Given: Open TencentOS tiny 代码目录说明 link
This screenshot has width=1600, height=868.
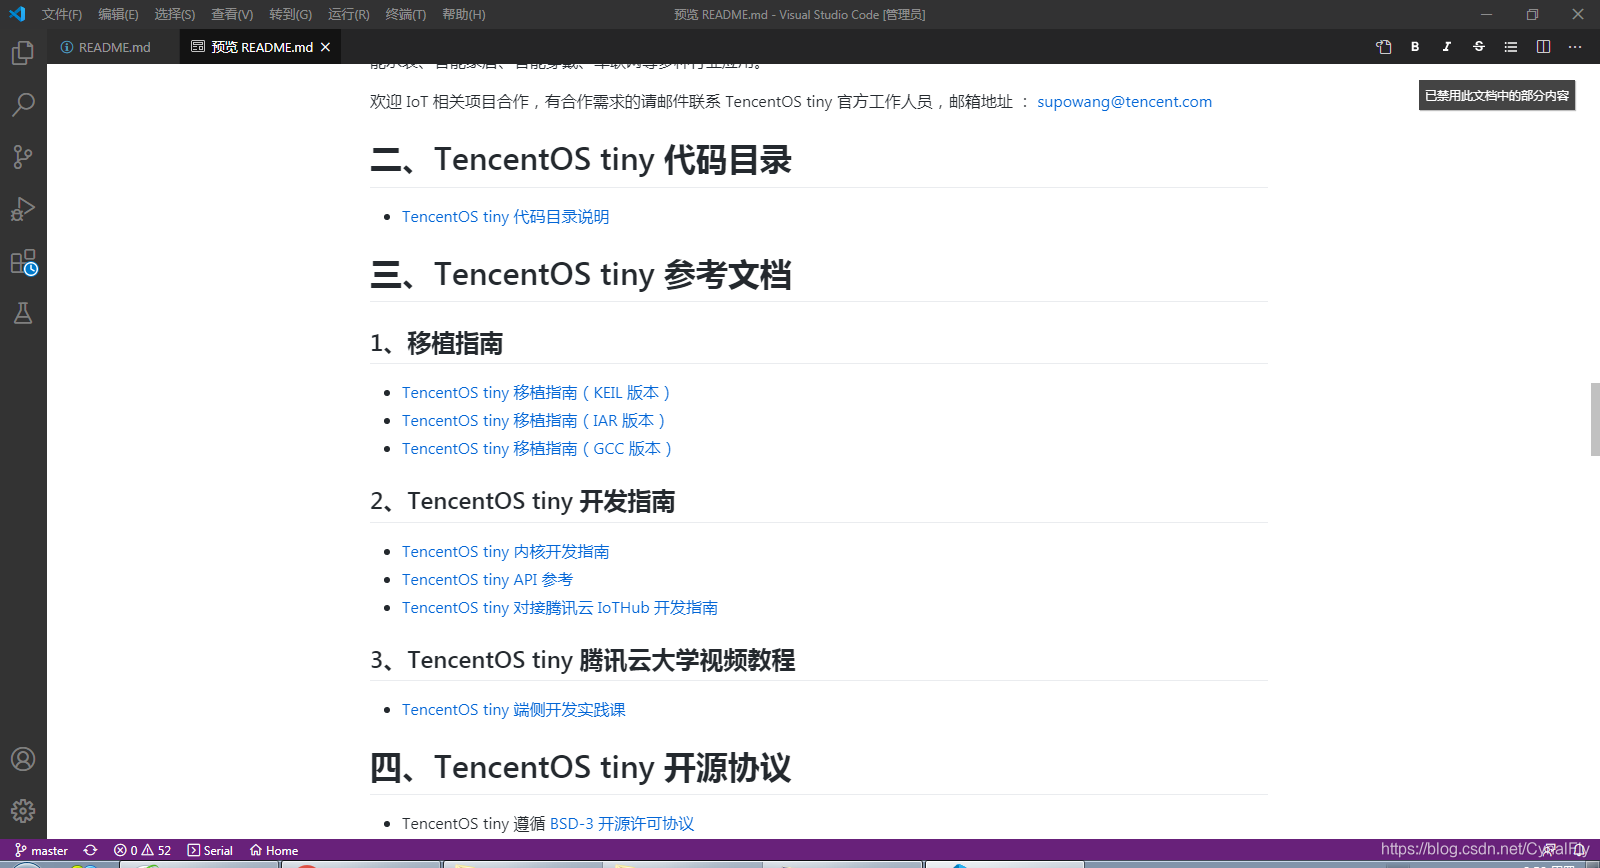Looking at the screenshot, I should [505, 217].
